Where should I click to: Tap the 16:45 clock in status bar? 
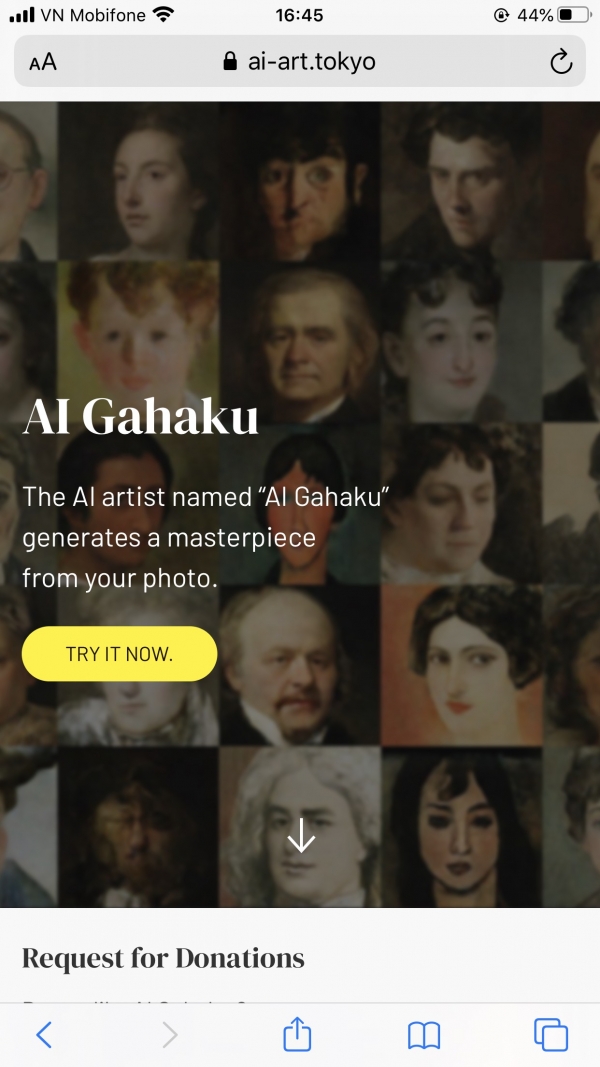tap(299, 15)
